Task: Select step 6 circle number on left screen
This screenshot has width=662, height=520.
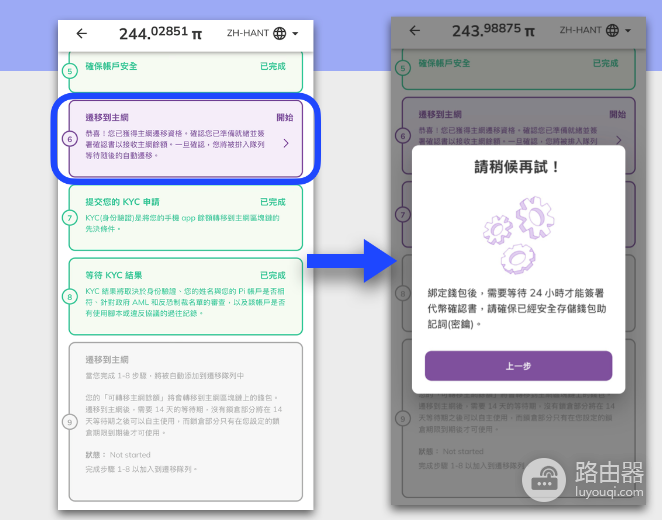Action: (70, 139)
